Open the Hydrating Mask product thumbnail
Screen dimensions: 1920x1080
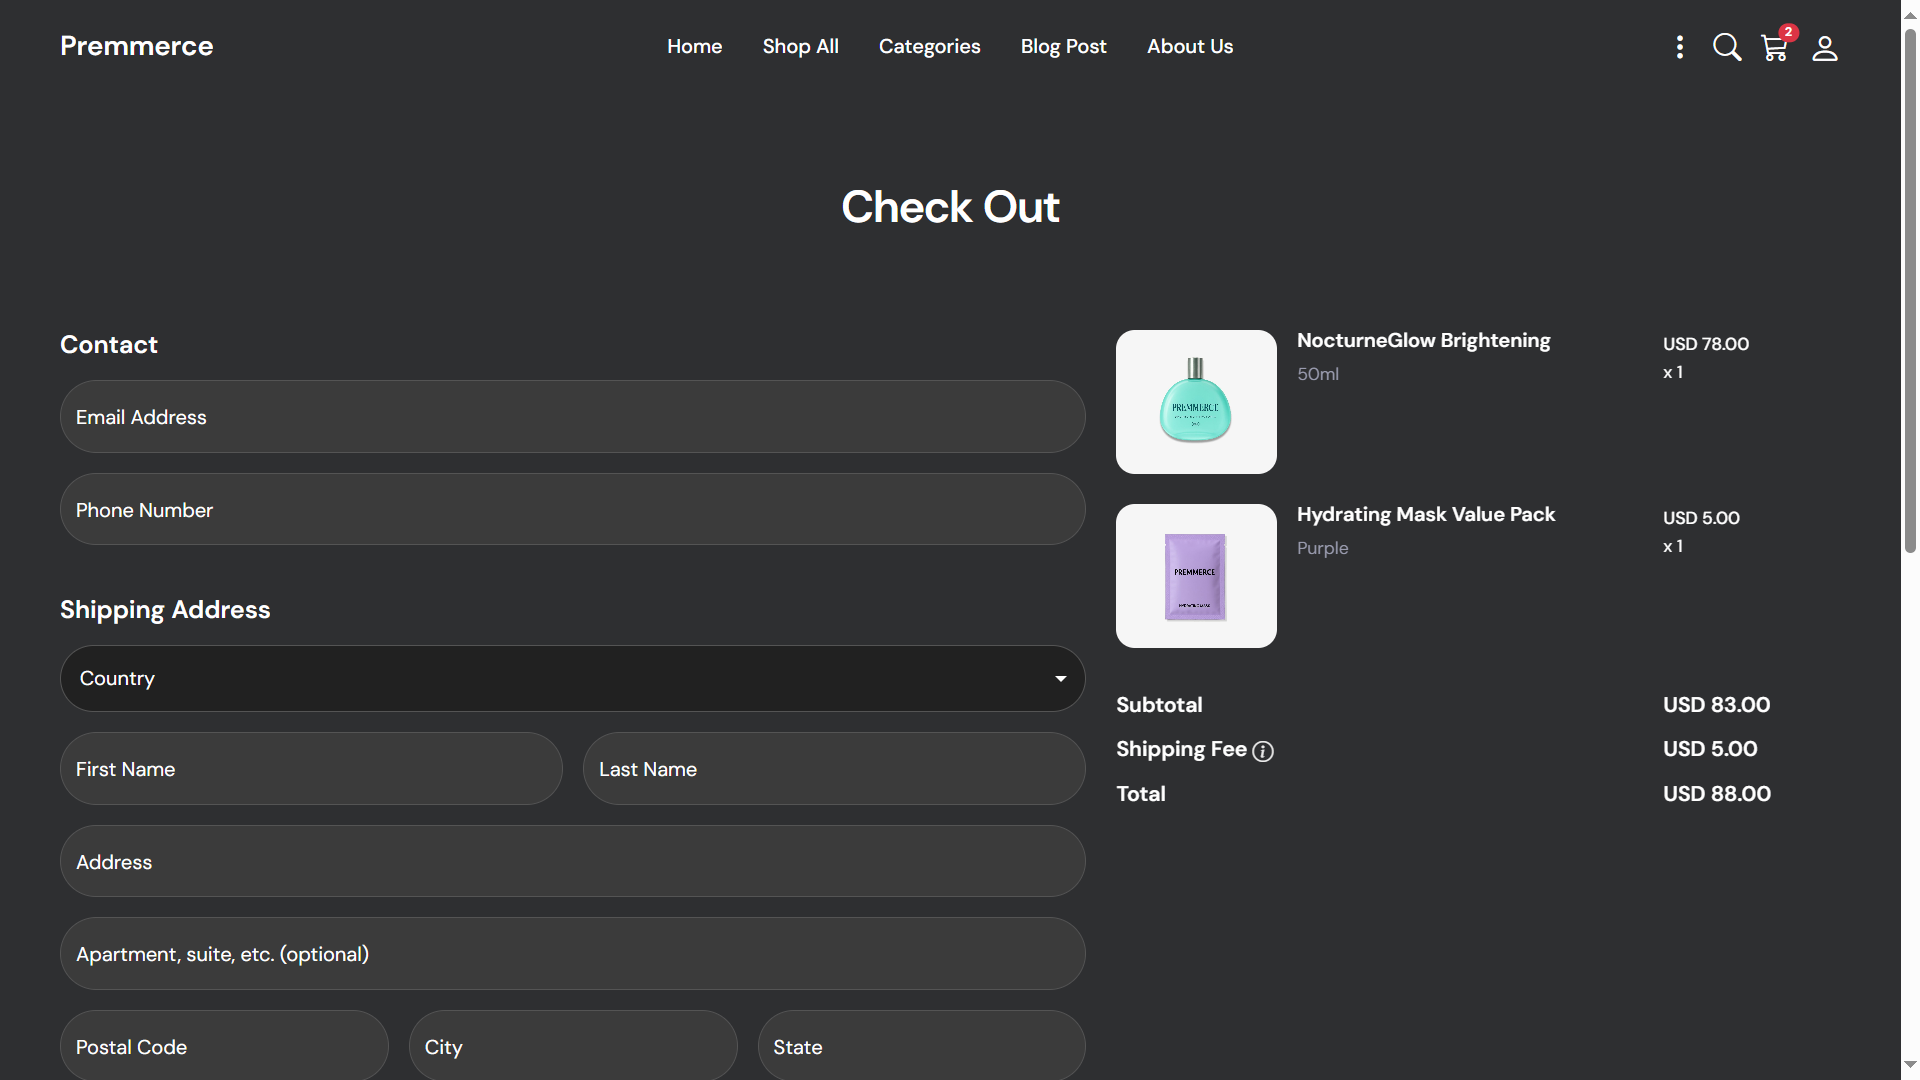[x=1196, y=576]
